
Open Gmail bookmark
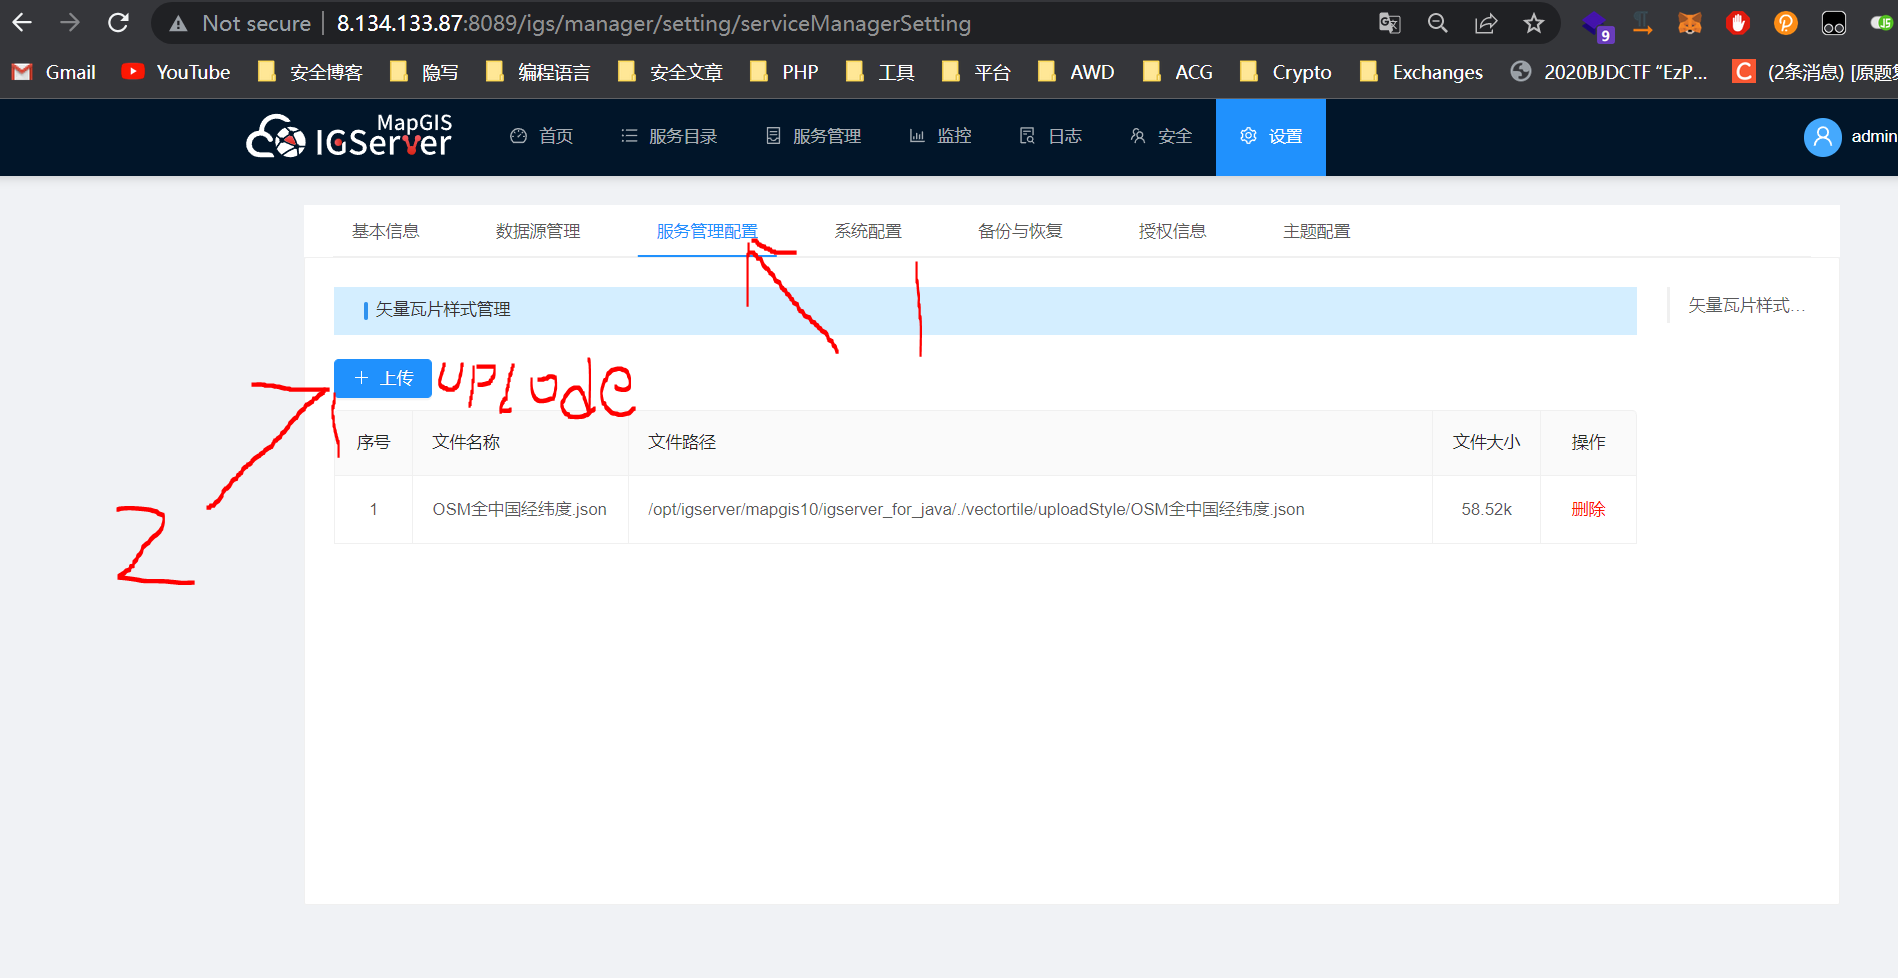tap(54, 72)
